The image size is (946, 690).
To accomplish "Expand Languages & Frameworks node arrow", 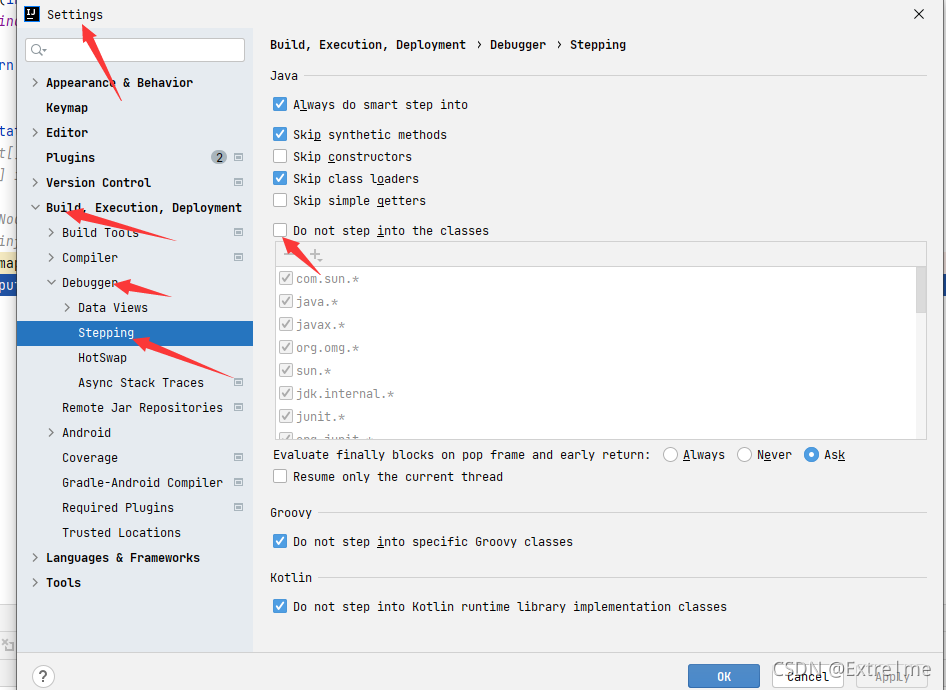I will coord(35,557).
